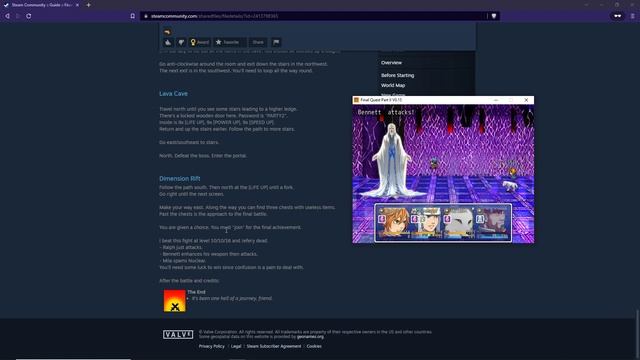Select the Steam Community guide tab
The height and width of the screenshot is (360, 640).
pyautogui.click(x=41, y=5)
